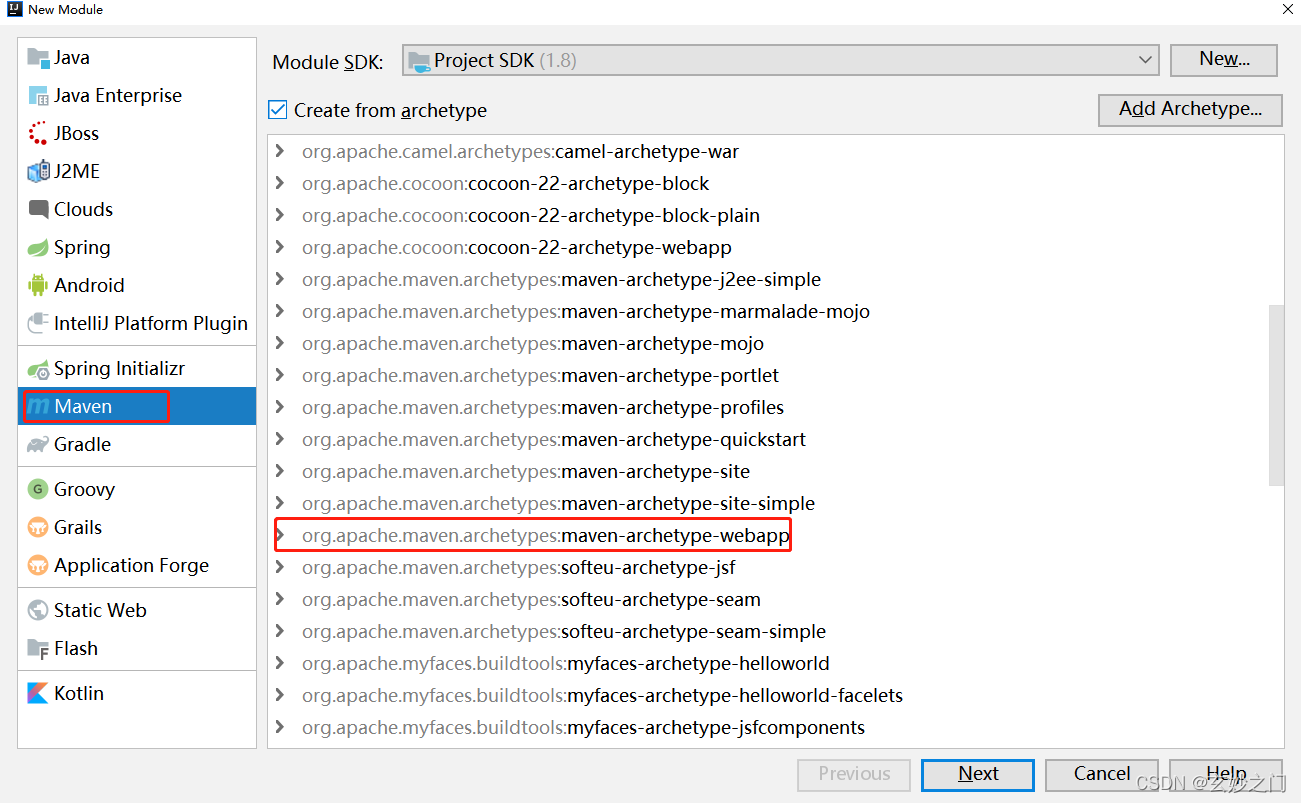The height and width of the screenshot is (803, 1301).
Task: Close the New Module dialog
Action: click(1288, 9)
